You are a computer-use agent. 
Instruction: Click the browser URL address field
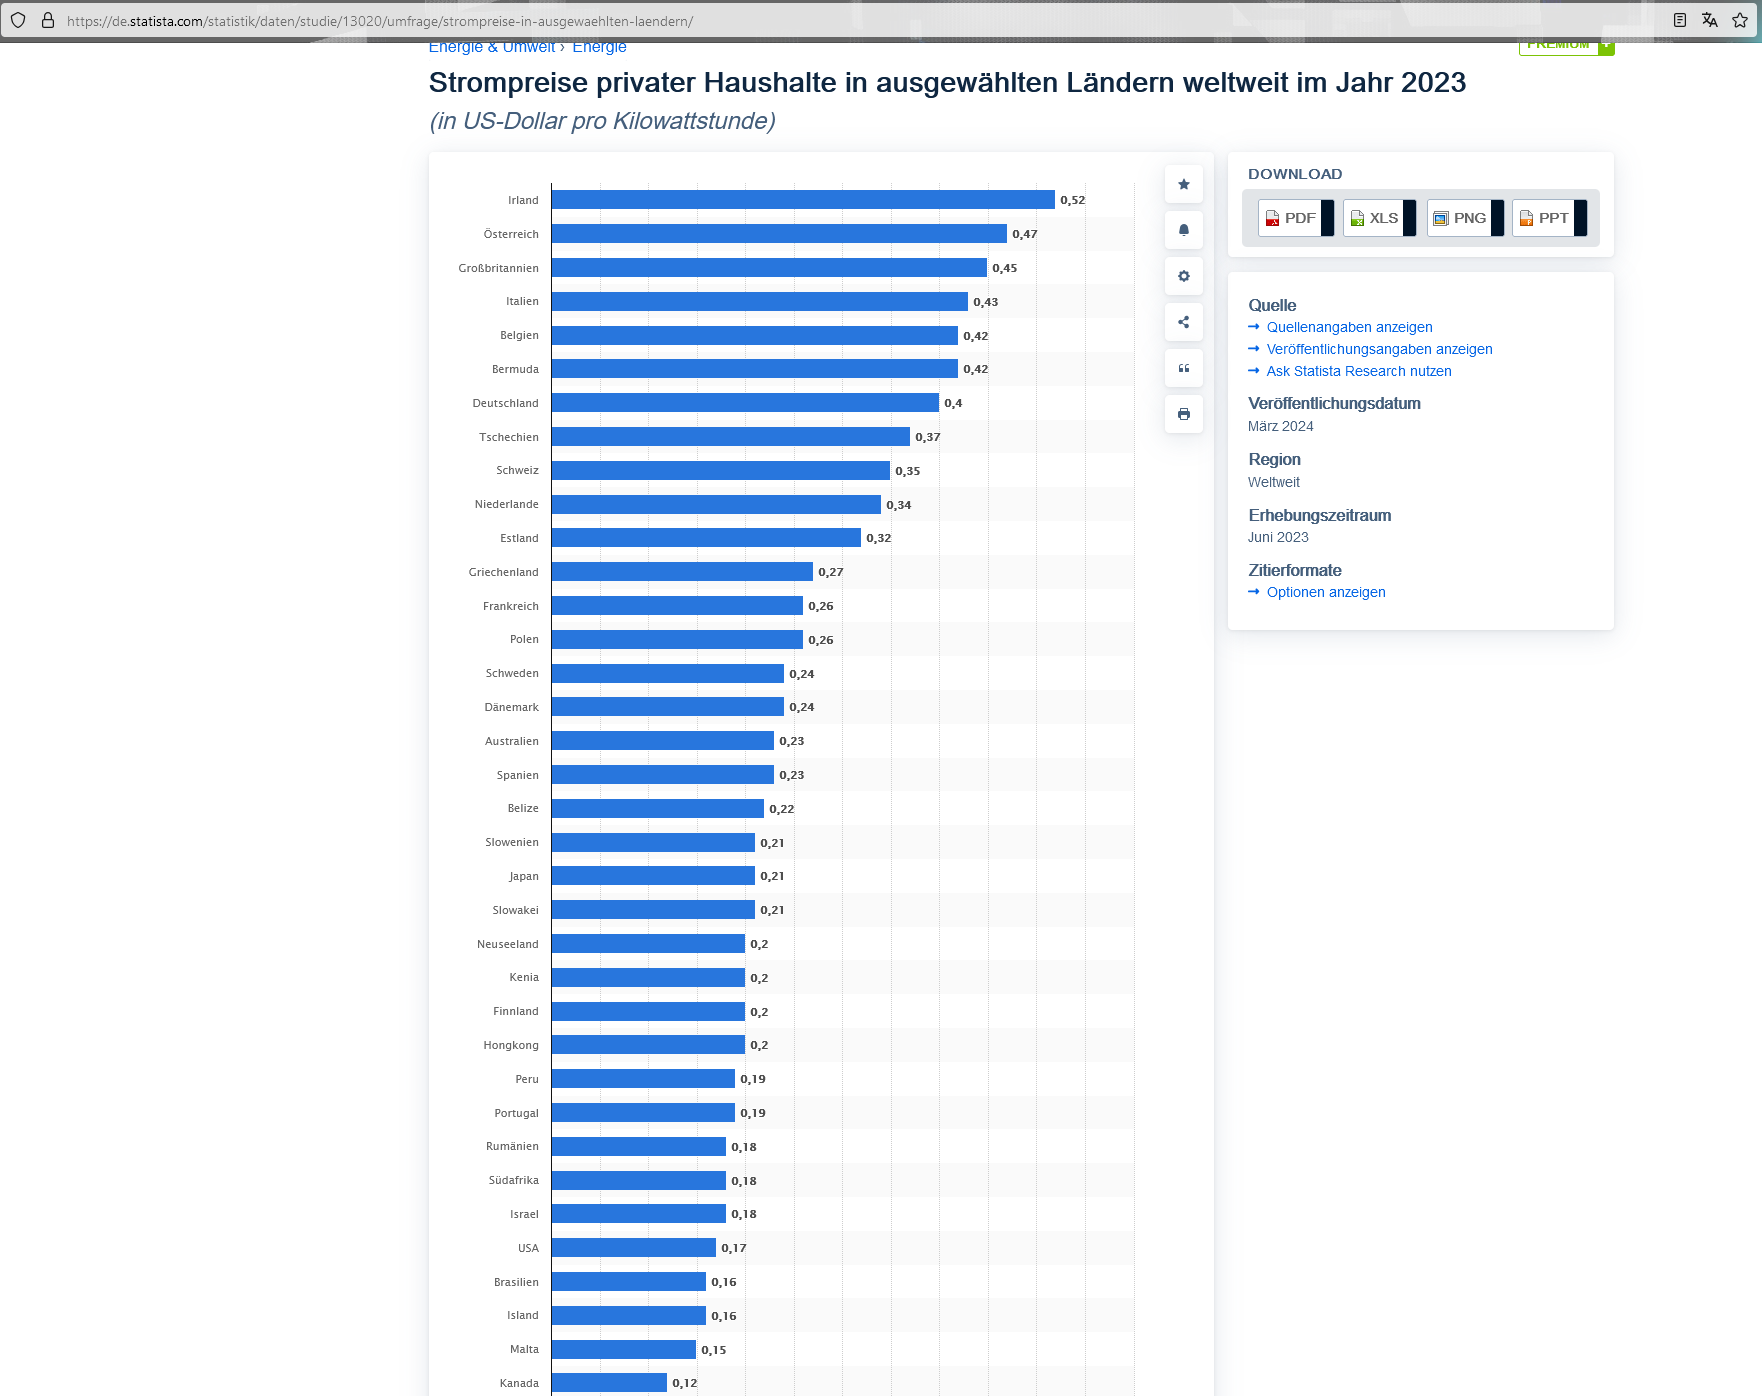(x=860, y=21)
